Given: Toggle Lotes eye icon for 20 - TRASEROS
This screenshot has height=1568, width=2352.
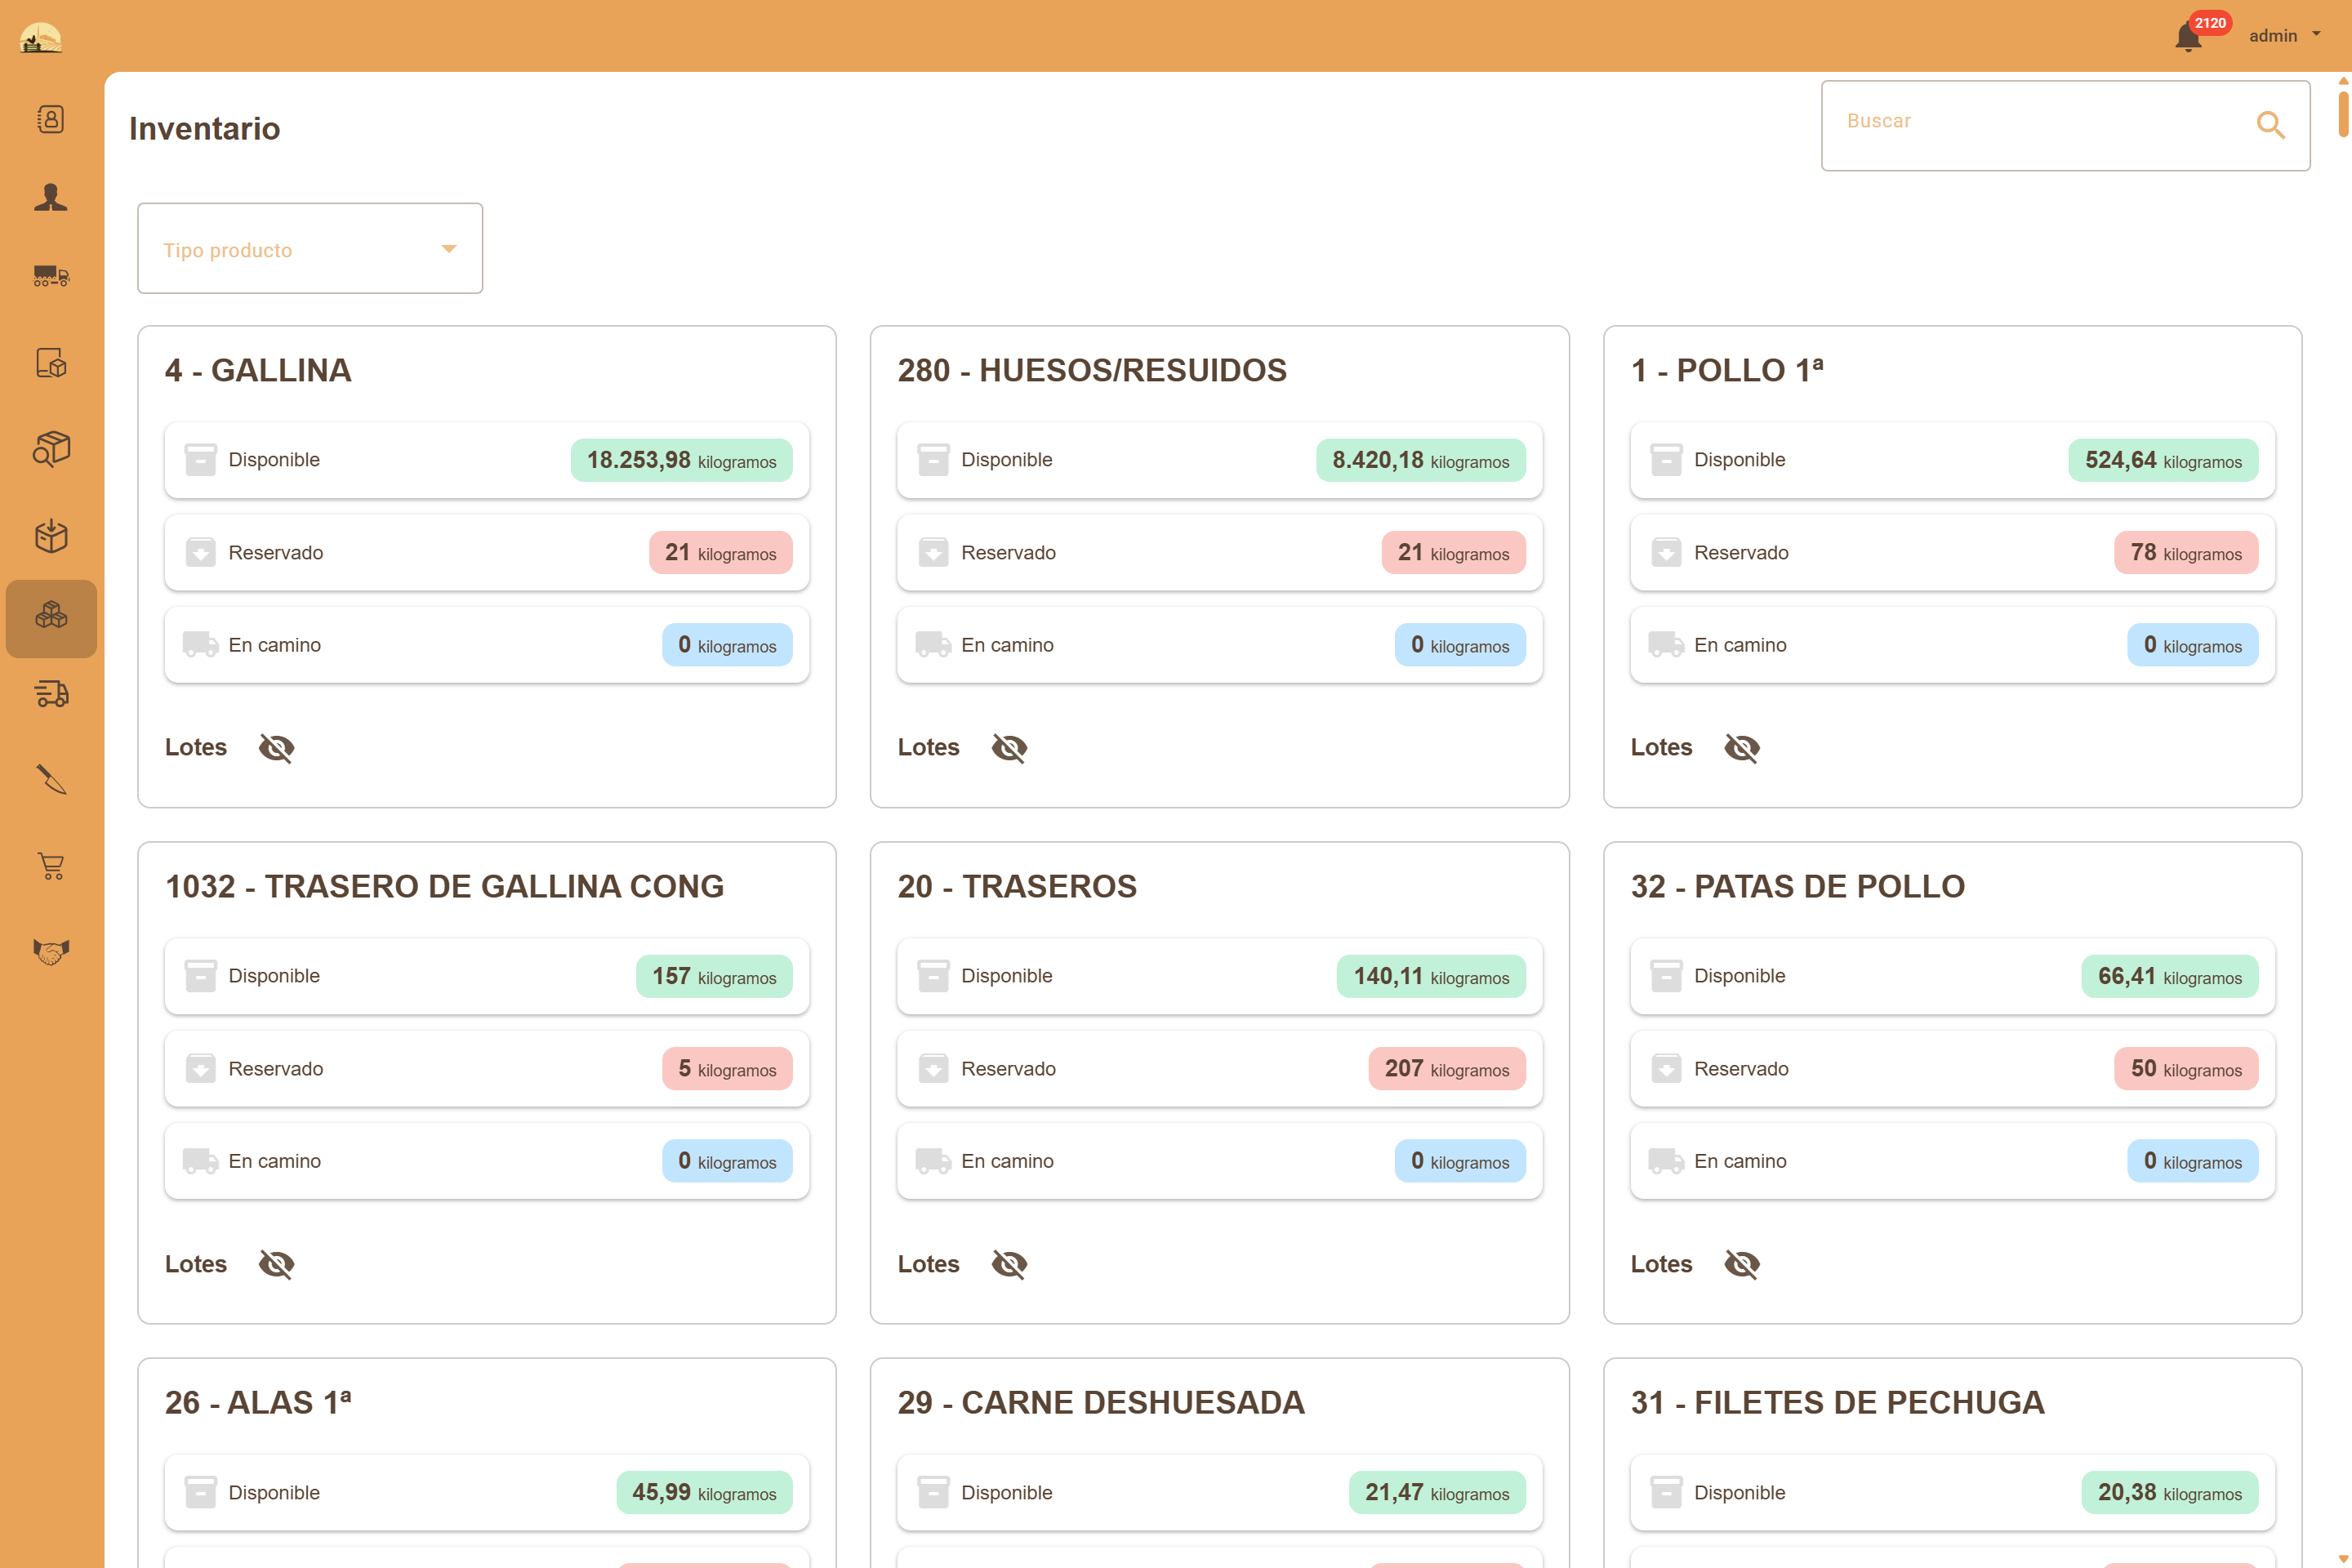Looking at the screenshot, I should click(1009, 1264).
